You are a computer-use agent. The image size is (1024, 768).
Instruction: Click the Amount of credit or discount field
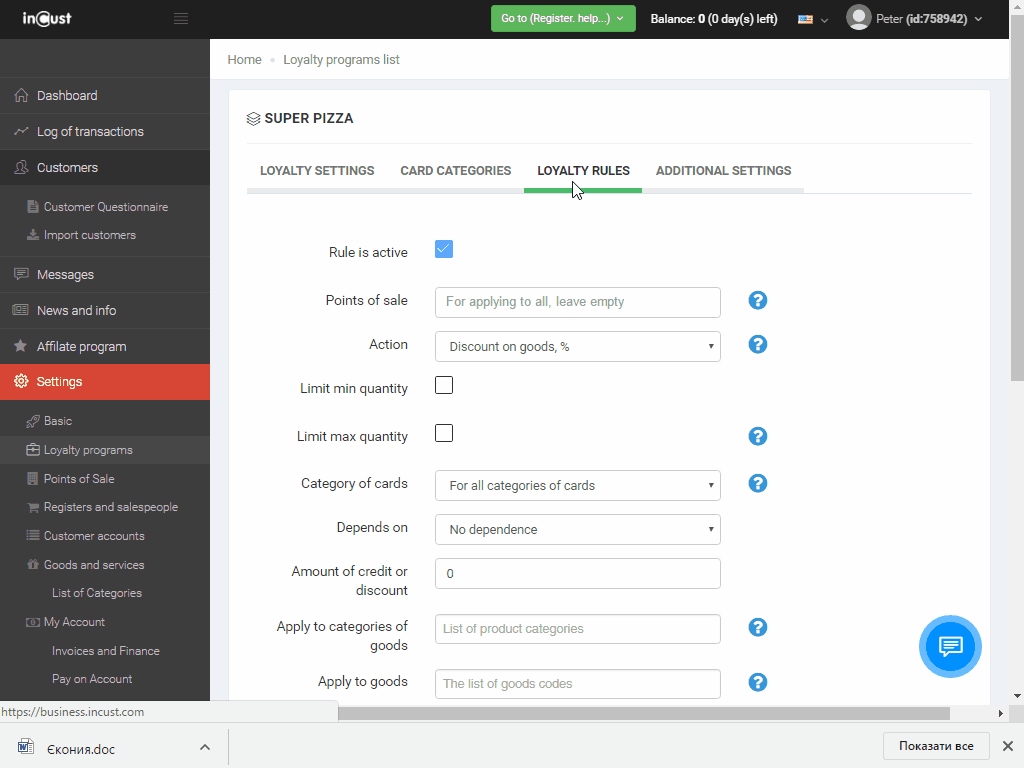coord(577,573)
